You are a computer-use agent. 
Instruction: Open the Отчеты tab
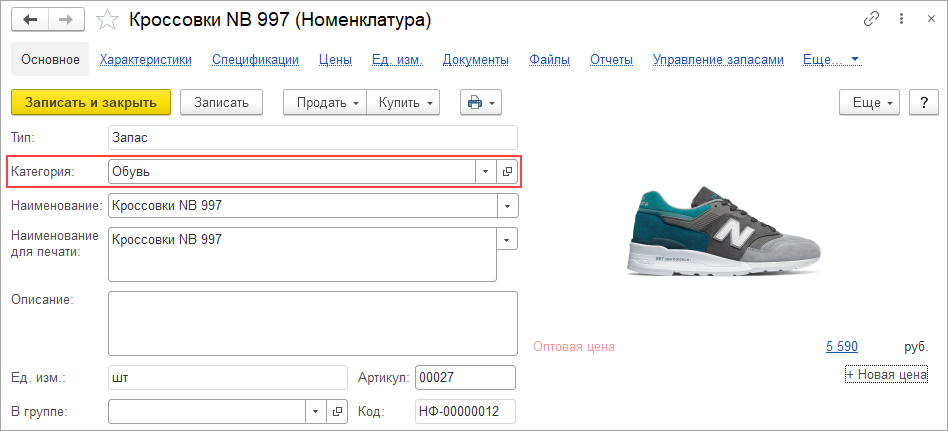[x=611, y=59]
